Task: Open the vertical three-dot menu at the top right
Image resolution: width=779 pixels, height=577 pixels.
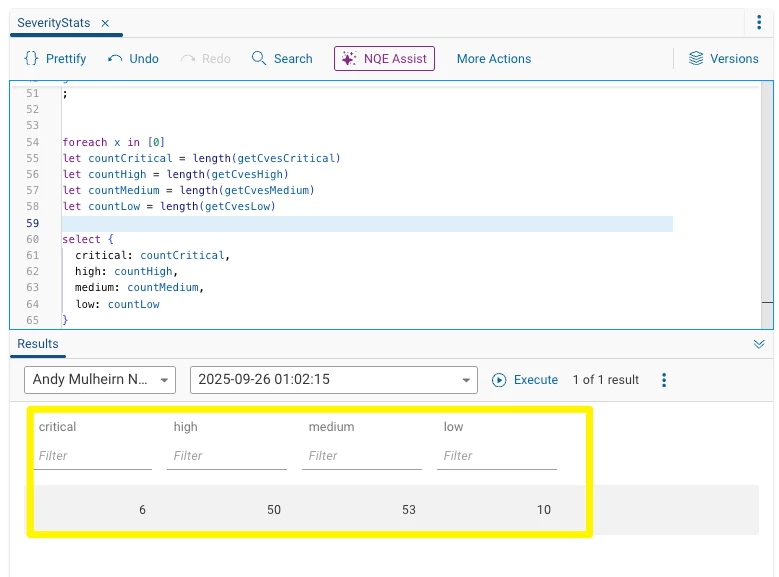Action: tap(759, 22)
